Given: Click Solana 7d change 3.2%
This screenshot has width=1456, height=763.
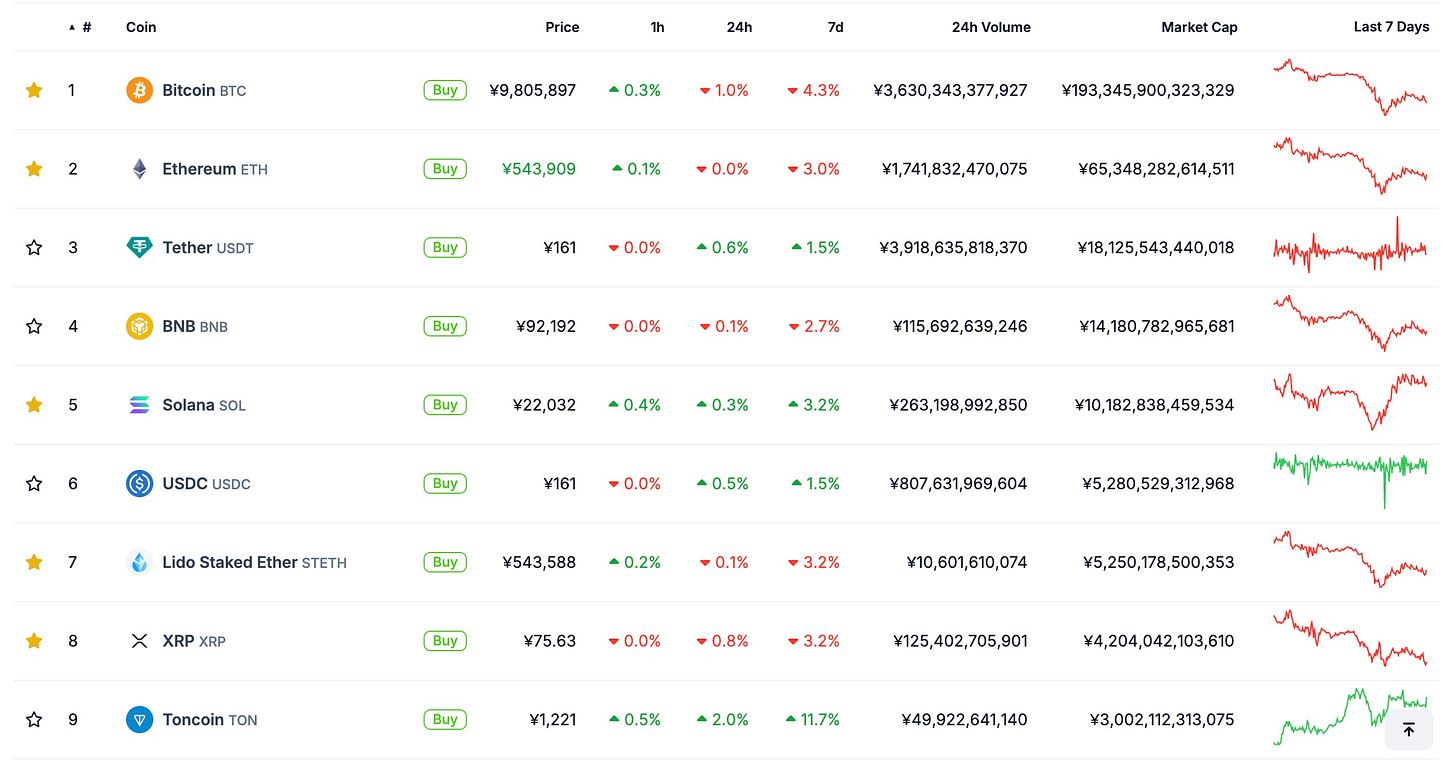Looking at the screenshot, I should (814, 405).
